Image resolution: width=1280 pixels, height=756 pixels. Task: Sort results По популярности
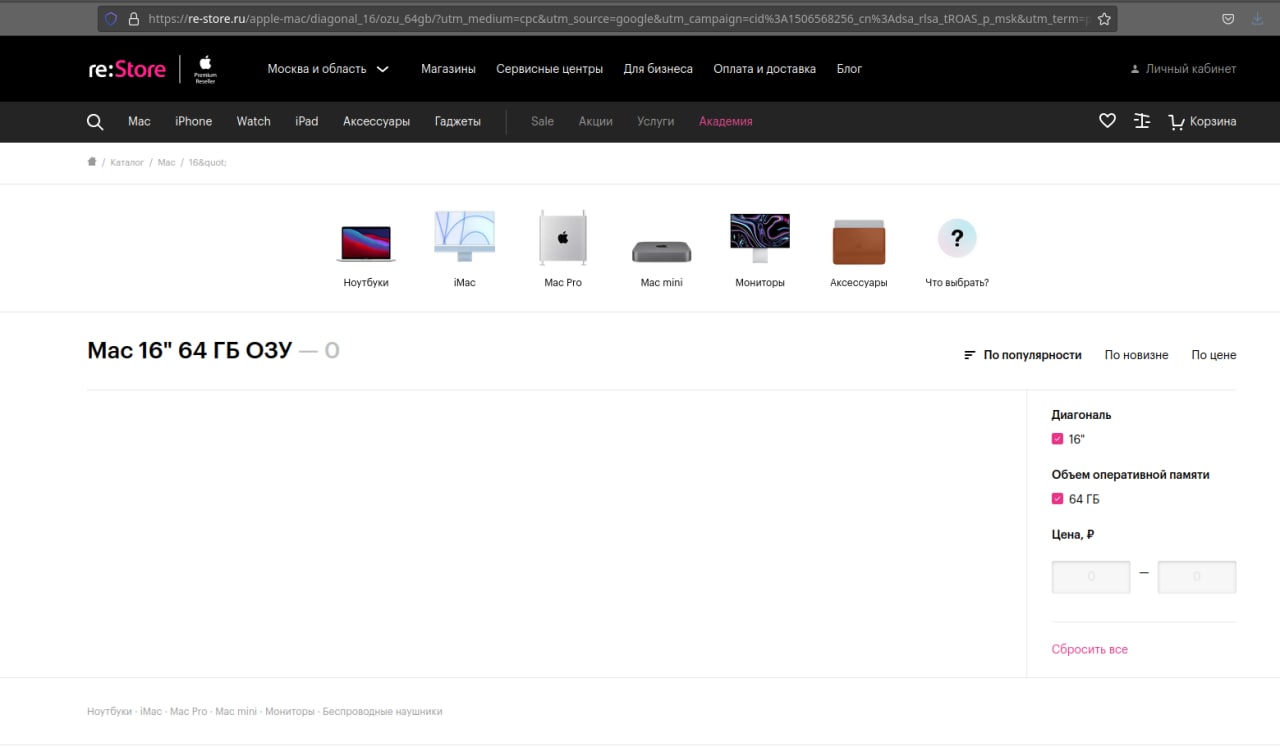tap(1033, 355)
